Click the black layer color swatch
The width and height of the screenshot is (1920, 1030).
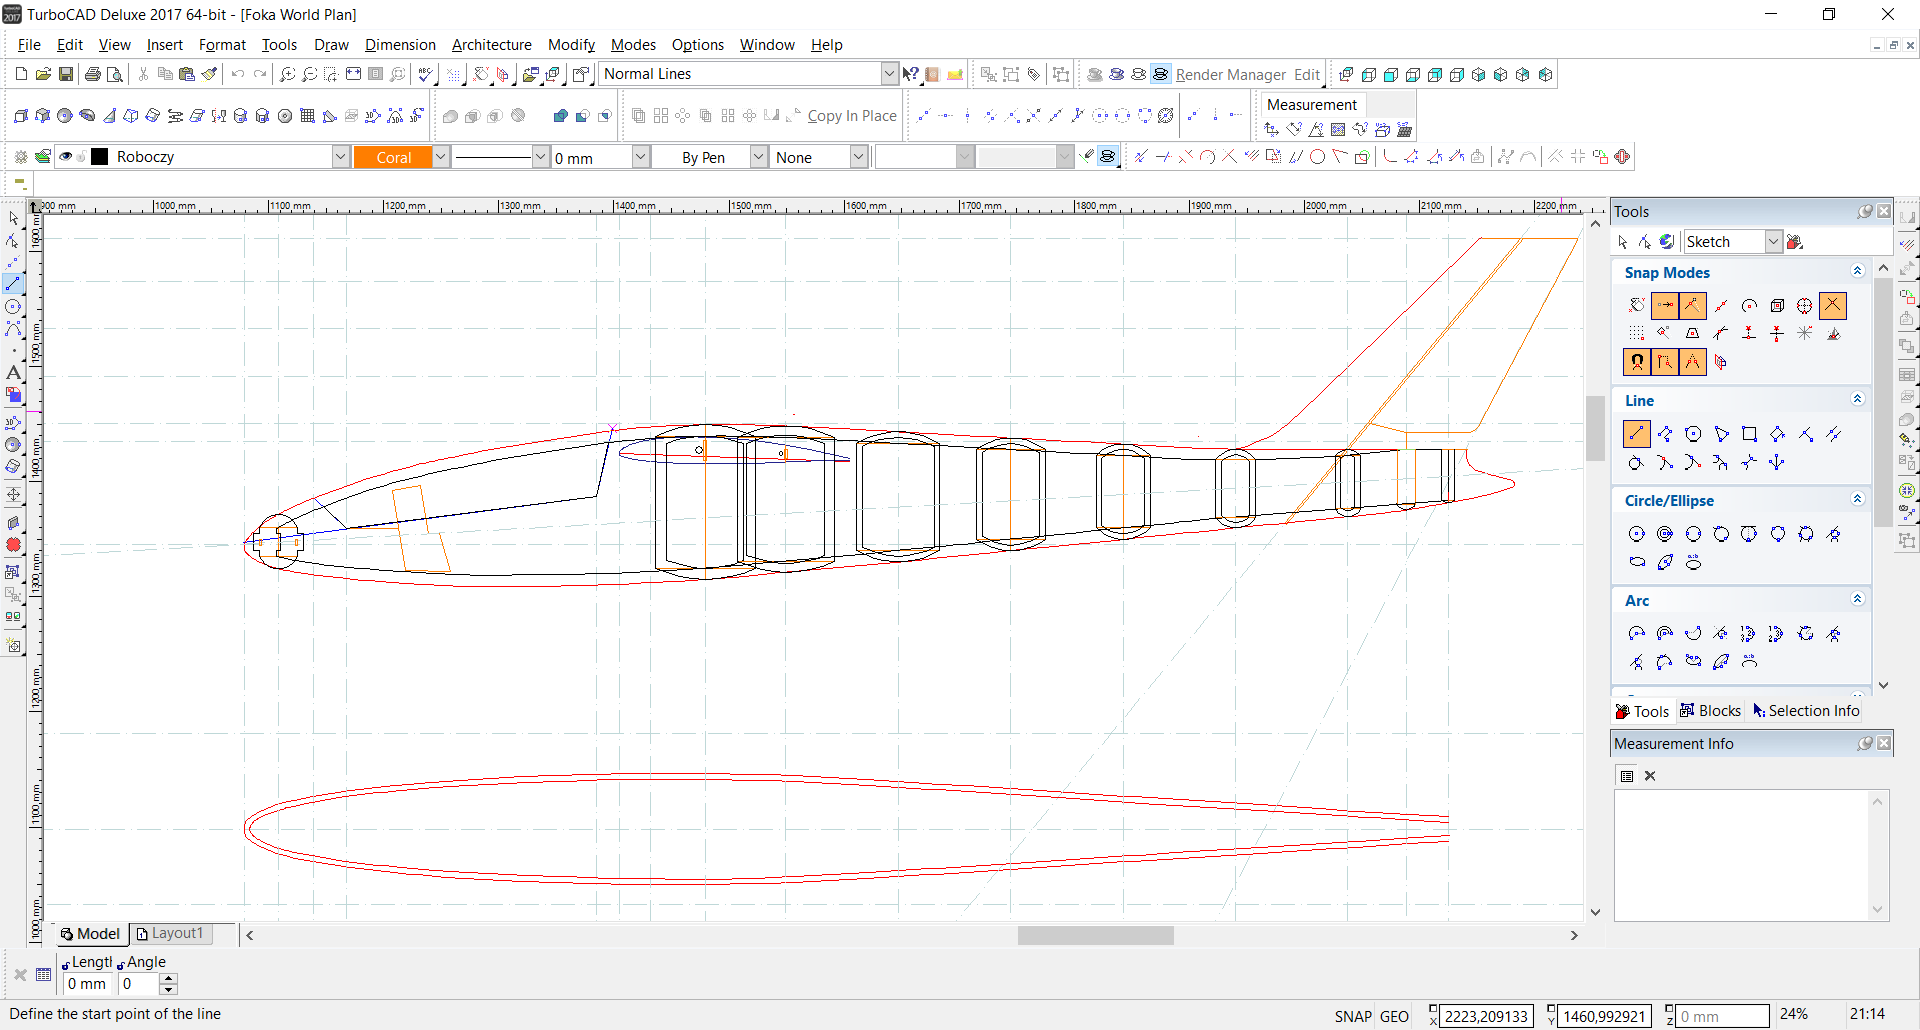pos(100,157)
